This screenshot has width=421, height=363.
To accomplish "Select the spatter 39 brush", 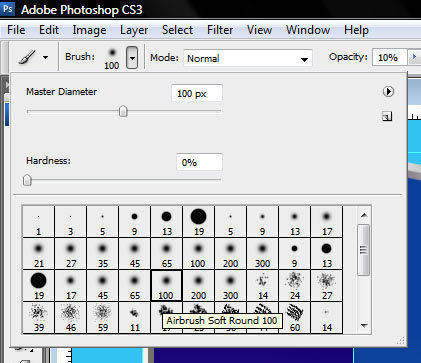I will [x=39, y=318].
